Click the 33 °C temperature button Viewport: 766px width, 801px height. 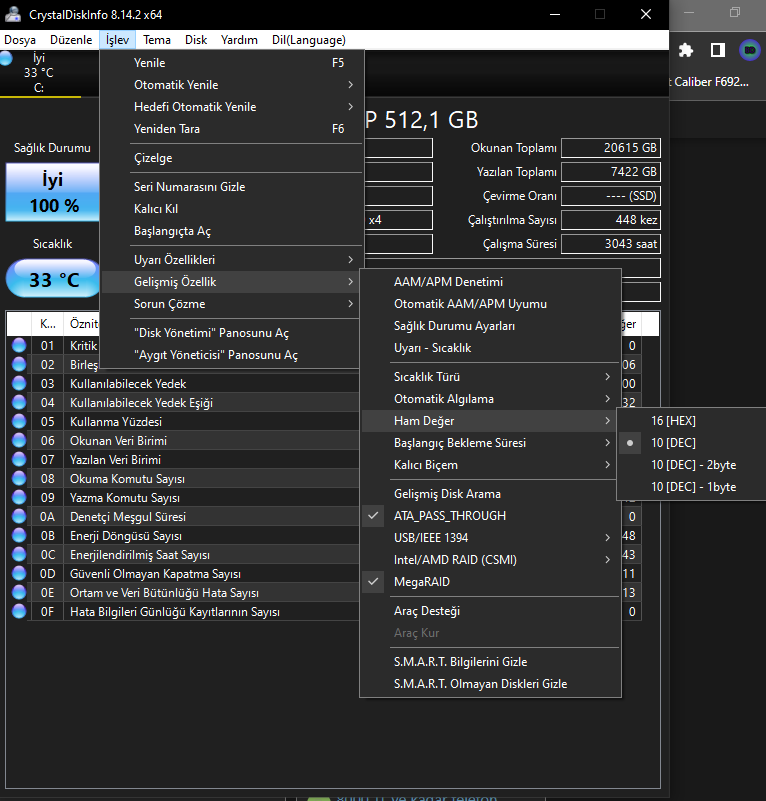coord(54,279)
